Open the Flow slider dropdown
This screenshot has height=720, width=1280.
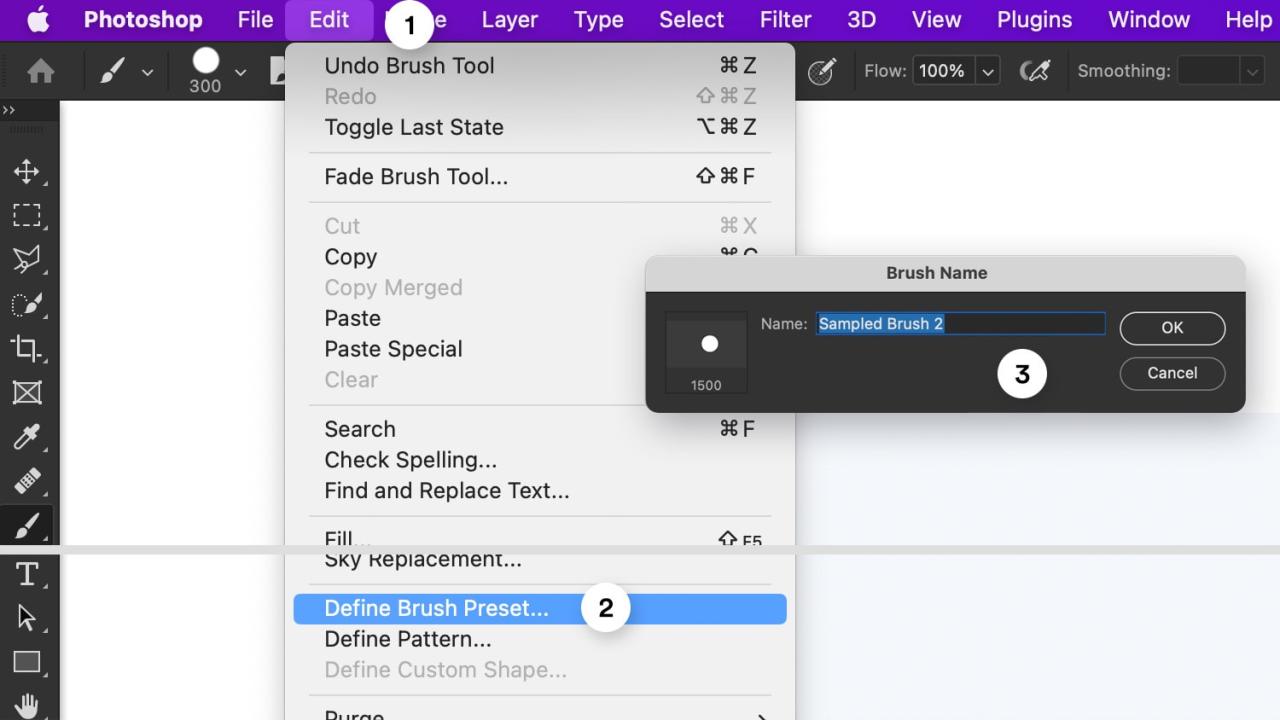coord(988,71)
